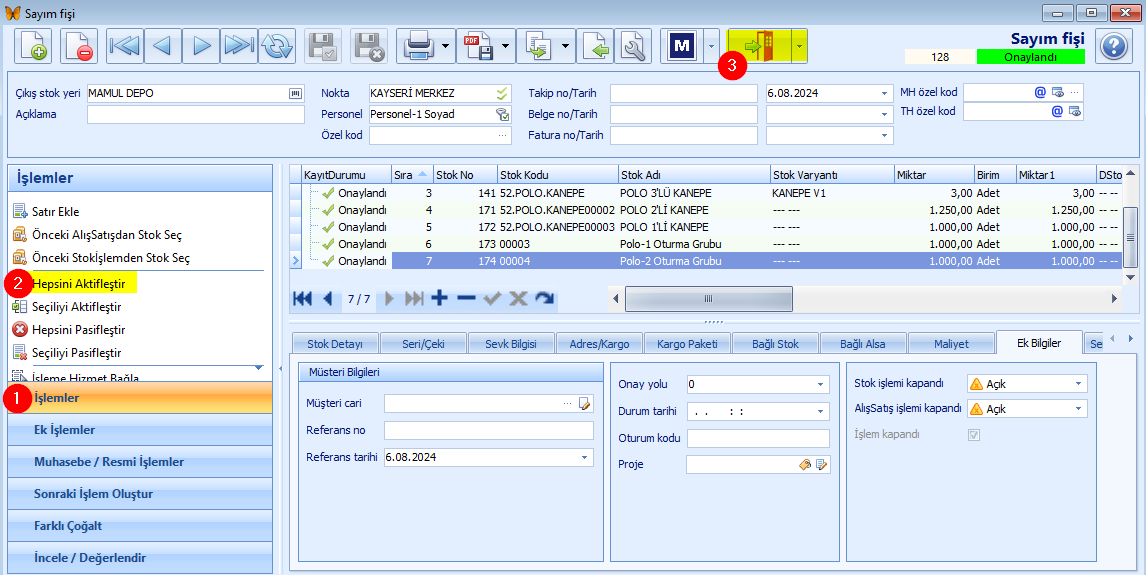
Task: Click the copy documents icon with green arrow
Action: tap(538, 46)
